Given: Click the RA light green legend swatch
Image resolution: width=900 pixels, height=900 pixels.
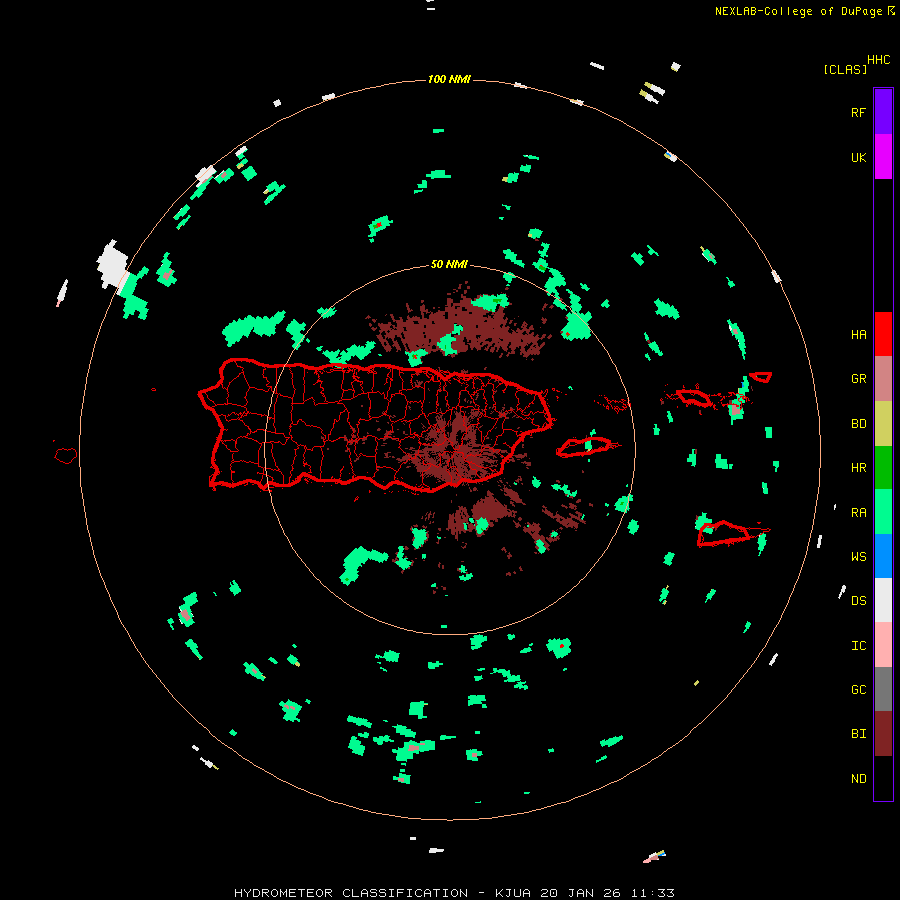Looking at the screenshot, I should click(883, 512).
